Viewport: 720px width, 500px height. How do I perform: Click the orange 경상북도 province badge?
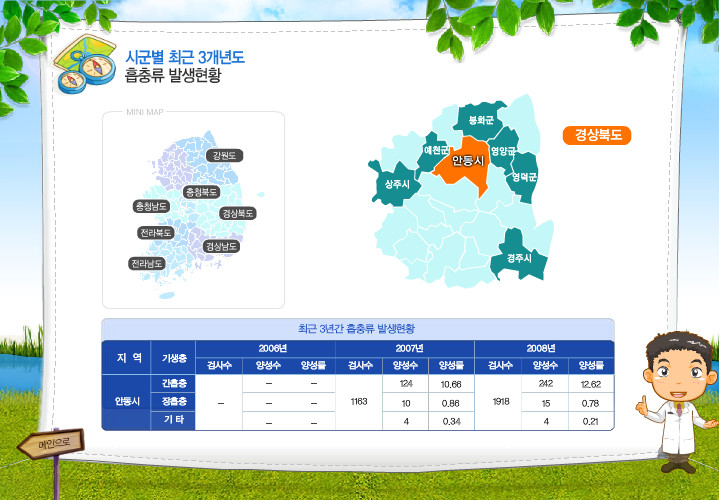597,136
